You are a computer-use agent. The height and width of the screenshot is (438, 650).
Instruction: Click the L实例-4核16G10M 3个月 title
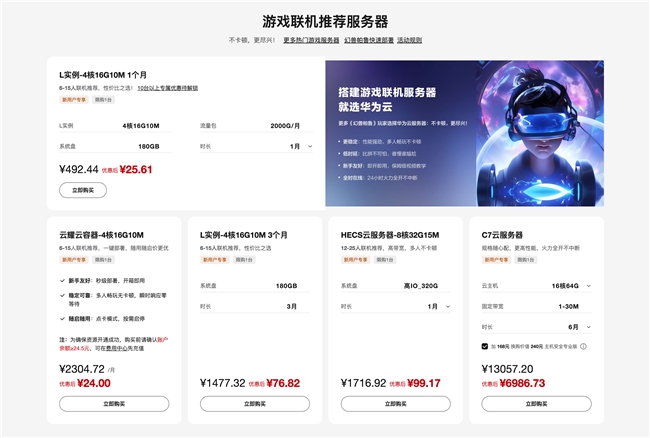point(244,235)
